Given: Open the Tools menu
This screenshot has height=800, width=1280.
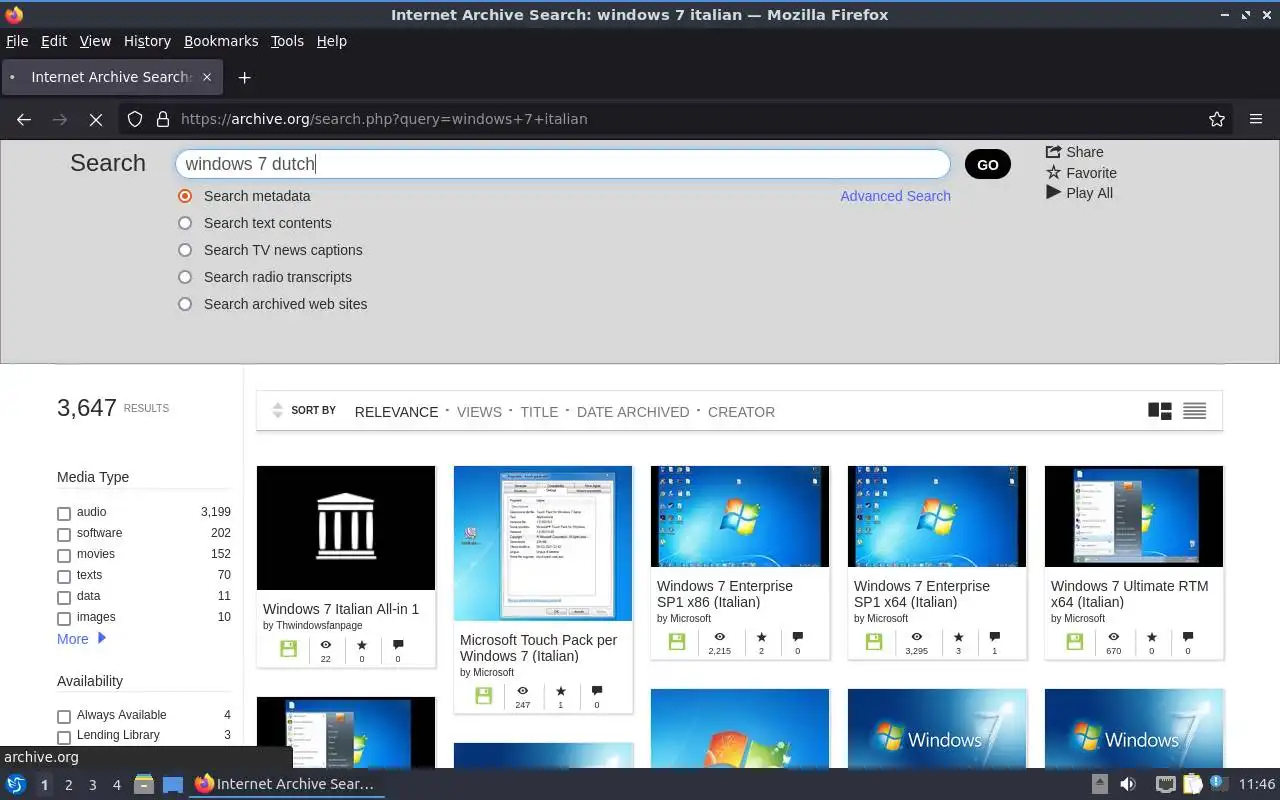Looking at the screenshot, I should [287, 41].
